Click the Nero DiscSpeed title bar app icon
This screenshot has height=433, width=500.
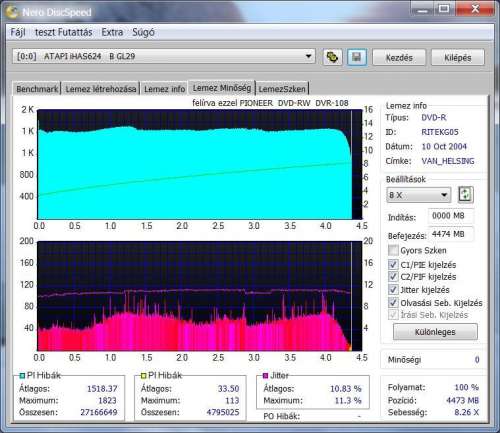pyautogui.click(x=12, y=12)
